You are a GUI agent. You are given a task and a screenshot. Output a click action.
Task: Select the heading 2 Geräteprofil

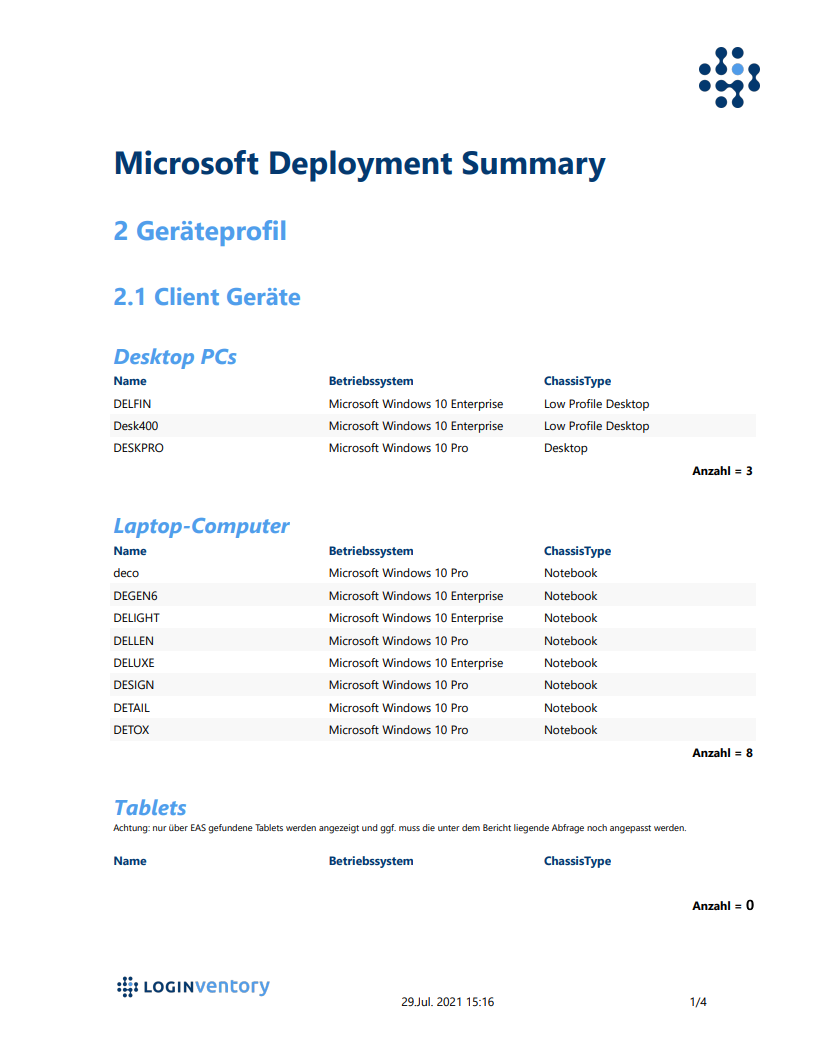click(x=200, y=231)
